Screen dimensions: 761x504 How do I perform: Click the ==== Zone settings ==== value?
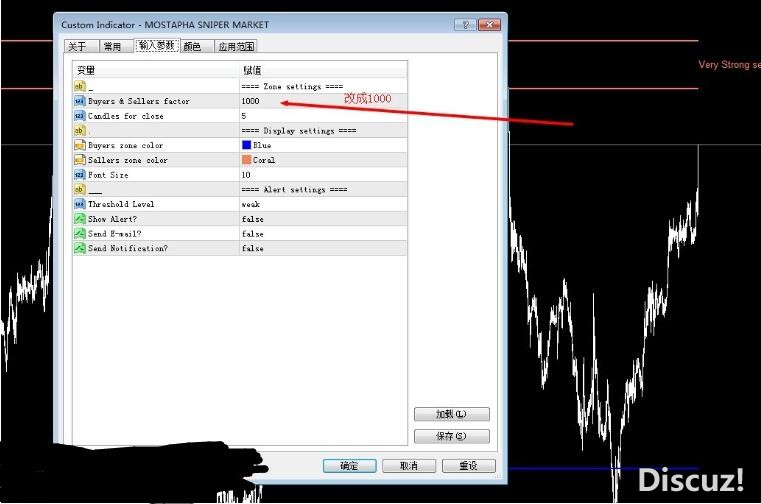(x=292, y=86)
